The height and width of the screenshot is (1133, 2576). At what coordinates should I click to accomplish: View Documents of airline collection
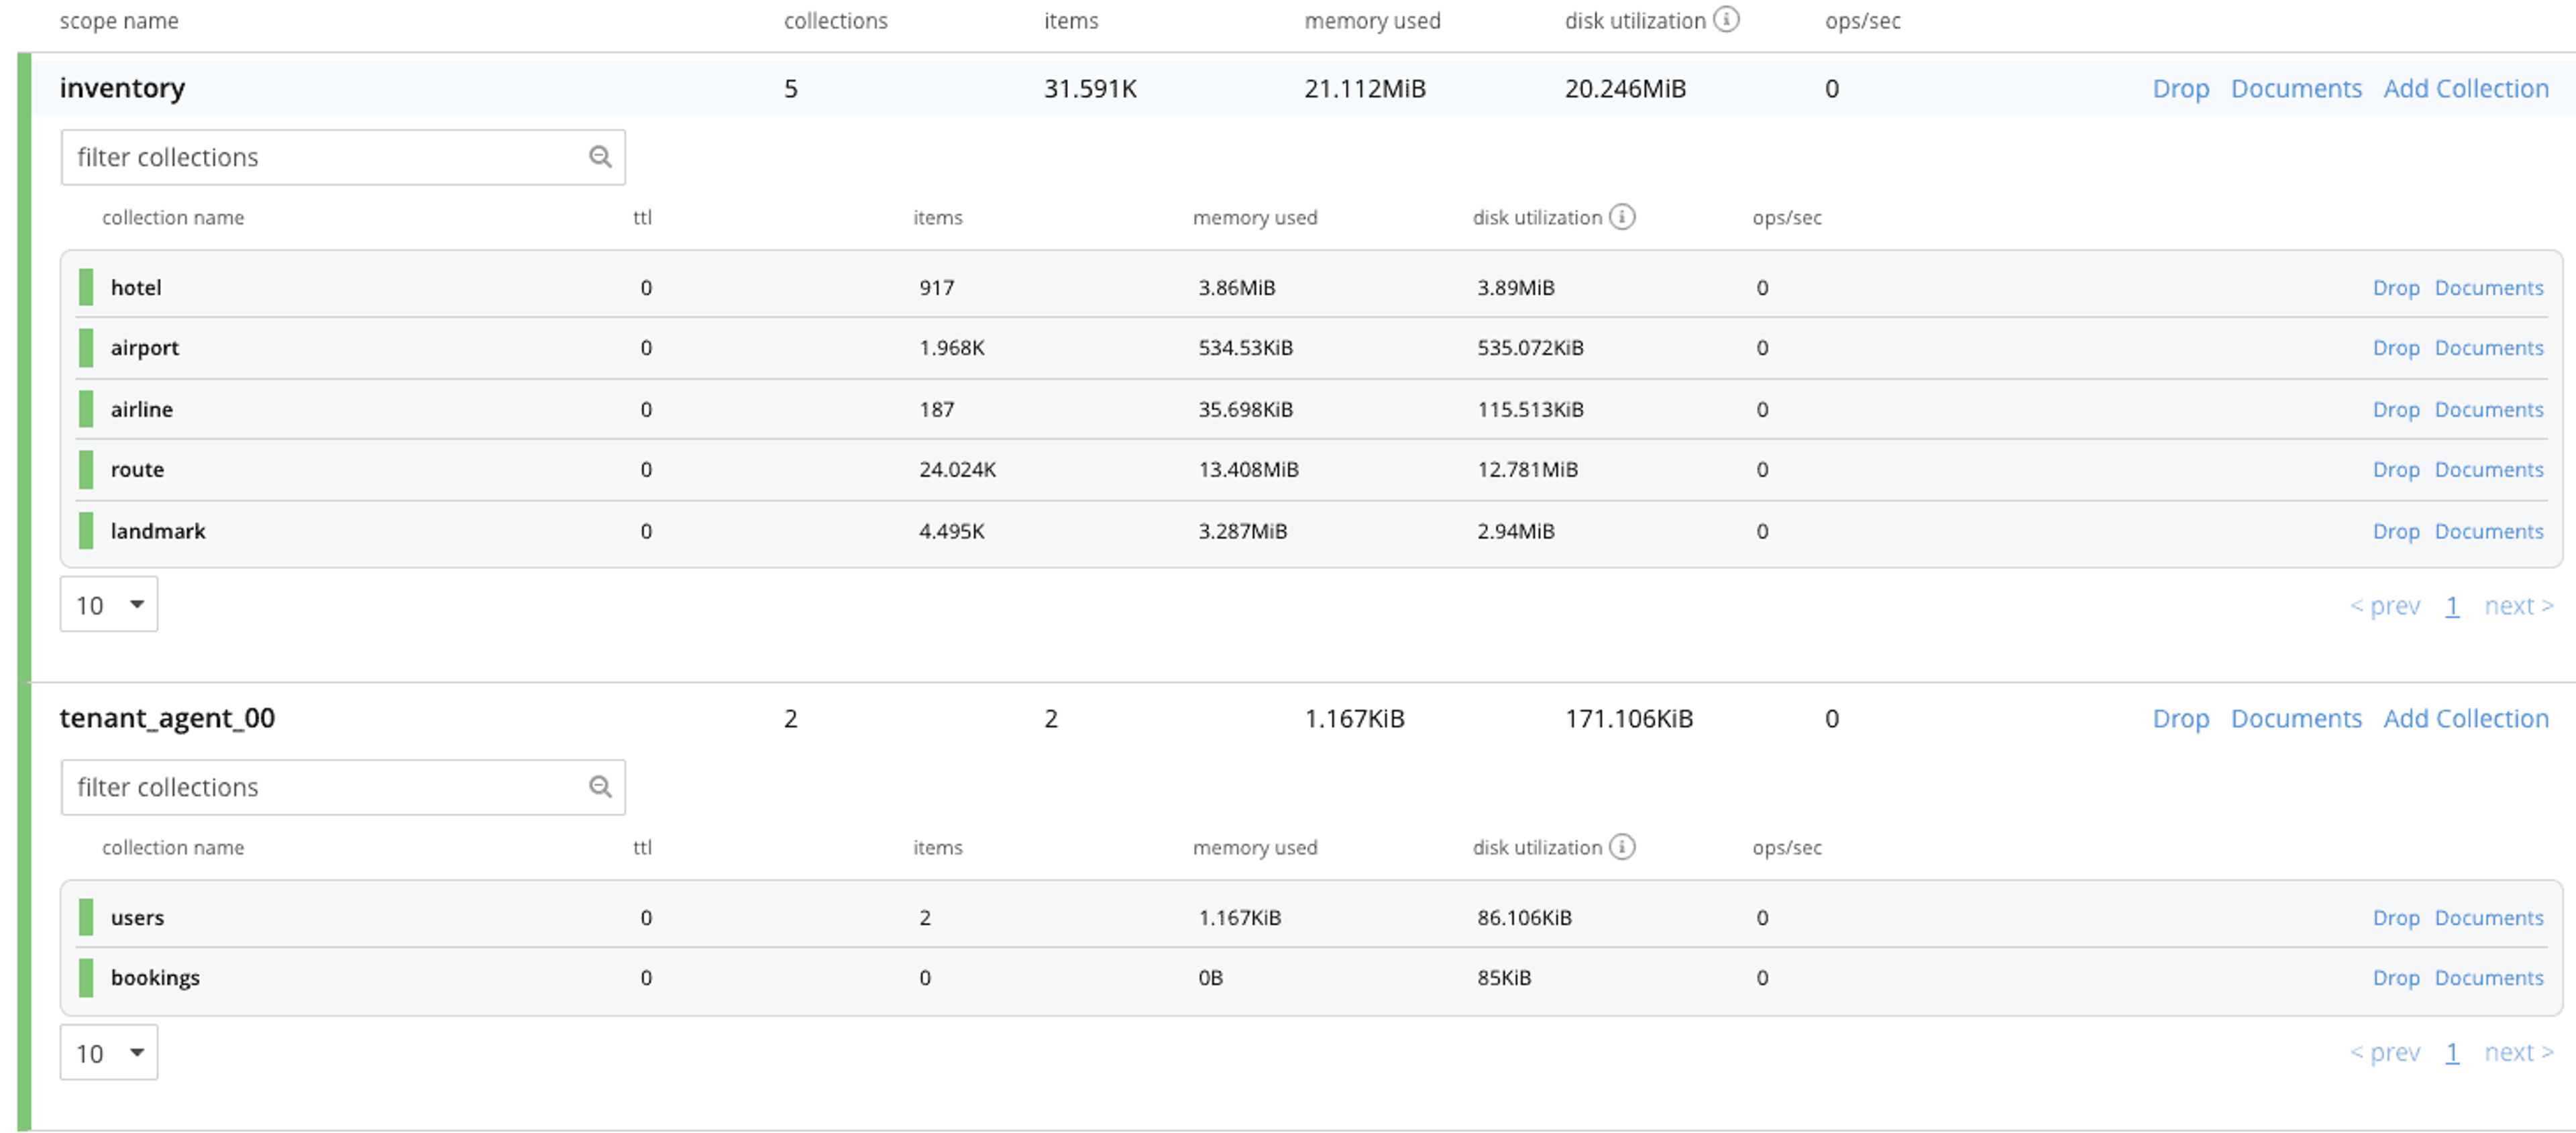(x=2489, y=410)
